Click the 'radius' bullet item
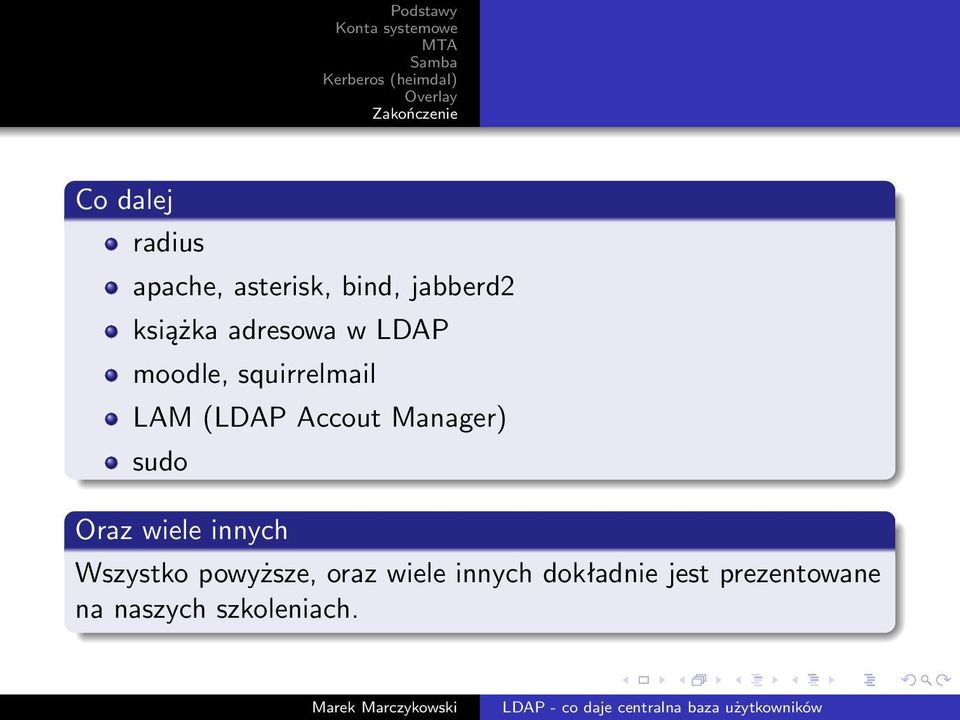Screen dimensions: 960x720 [x=168, y=243]
